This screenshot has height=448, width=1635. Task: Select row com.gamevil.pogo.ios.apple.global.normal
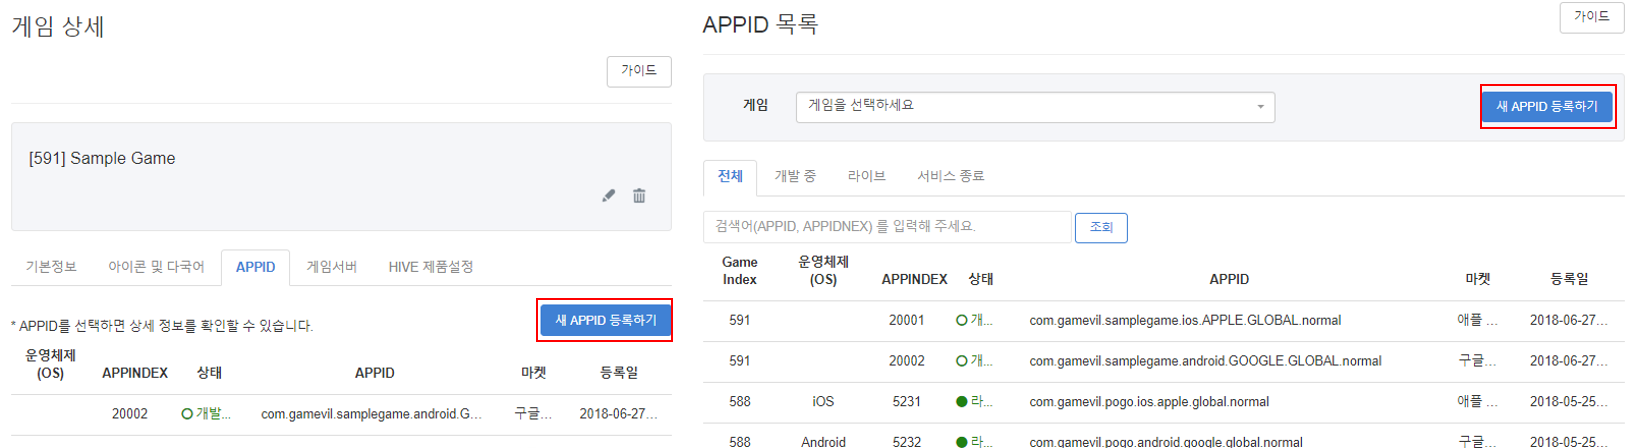(x=1164, y=402)
